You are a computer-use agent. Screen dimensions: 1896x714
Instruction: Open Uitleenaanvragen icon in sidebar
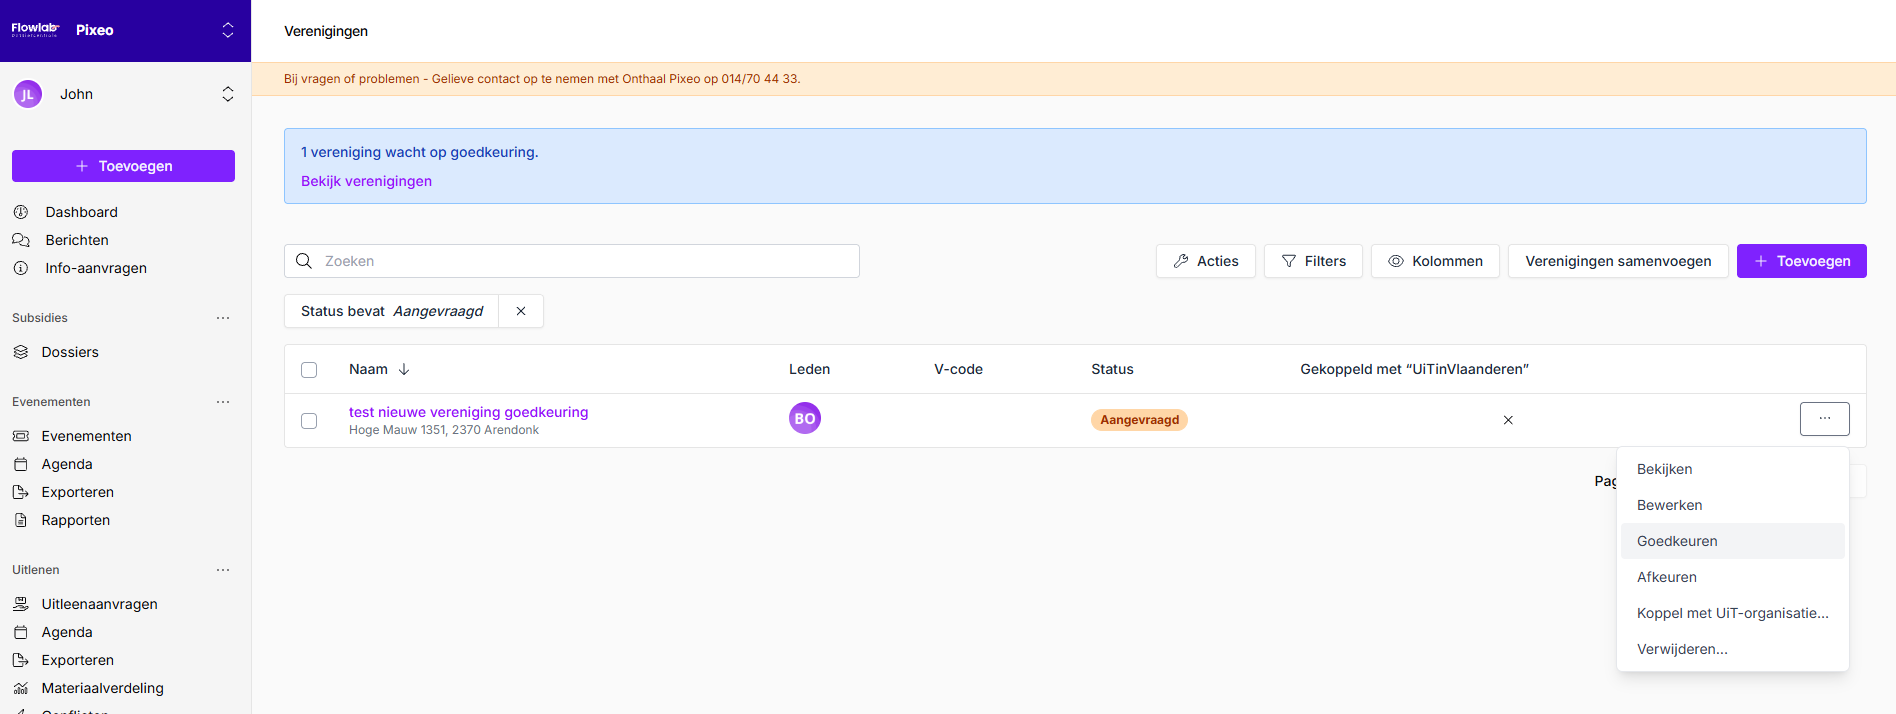pos(21,604)
